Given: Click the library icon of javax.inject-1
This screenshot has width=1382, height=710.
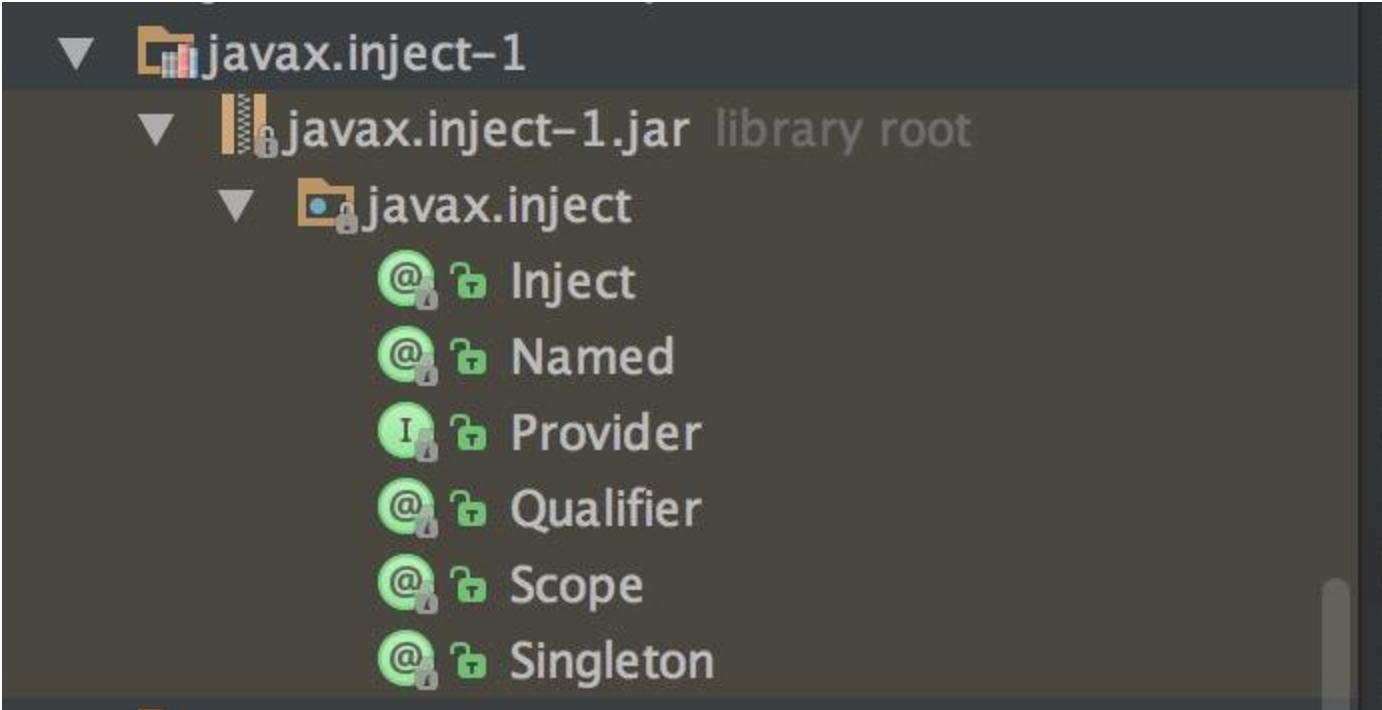Looking at the screenshot, I should 165,54.
